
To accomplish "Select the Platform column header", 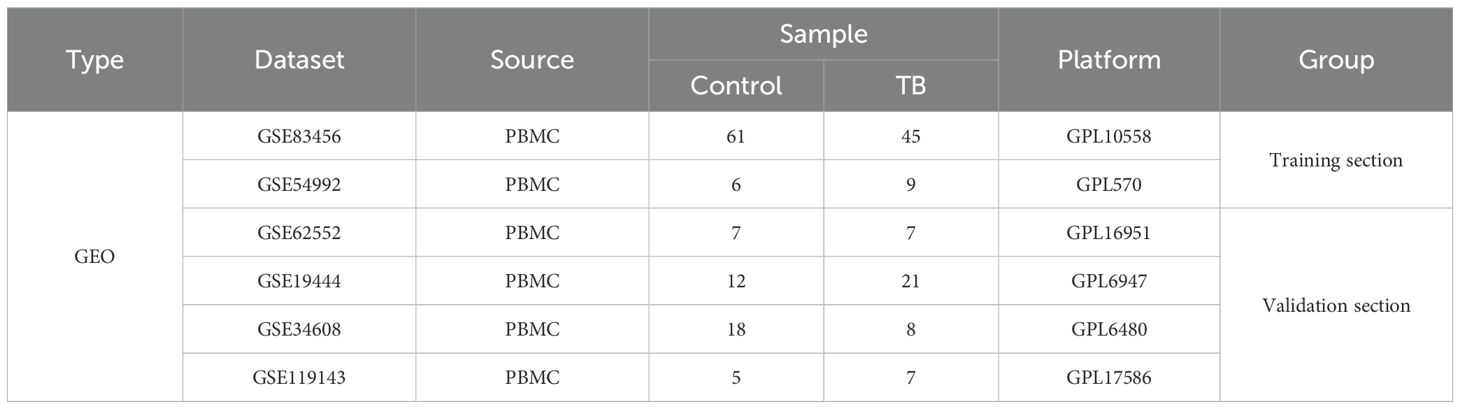I will click(x=1109, y=60).
